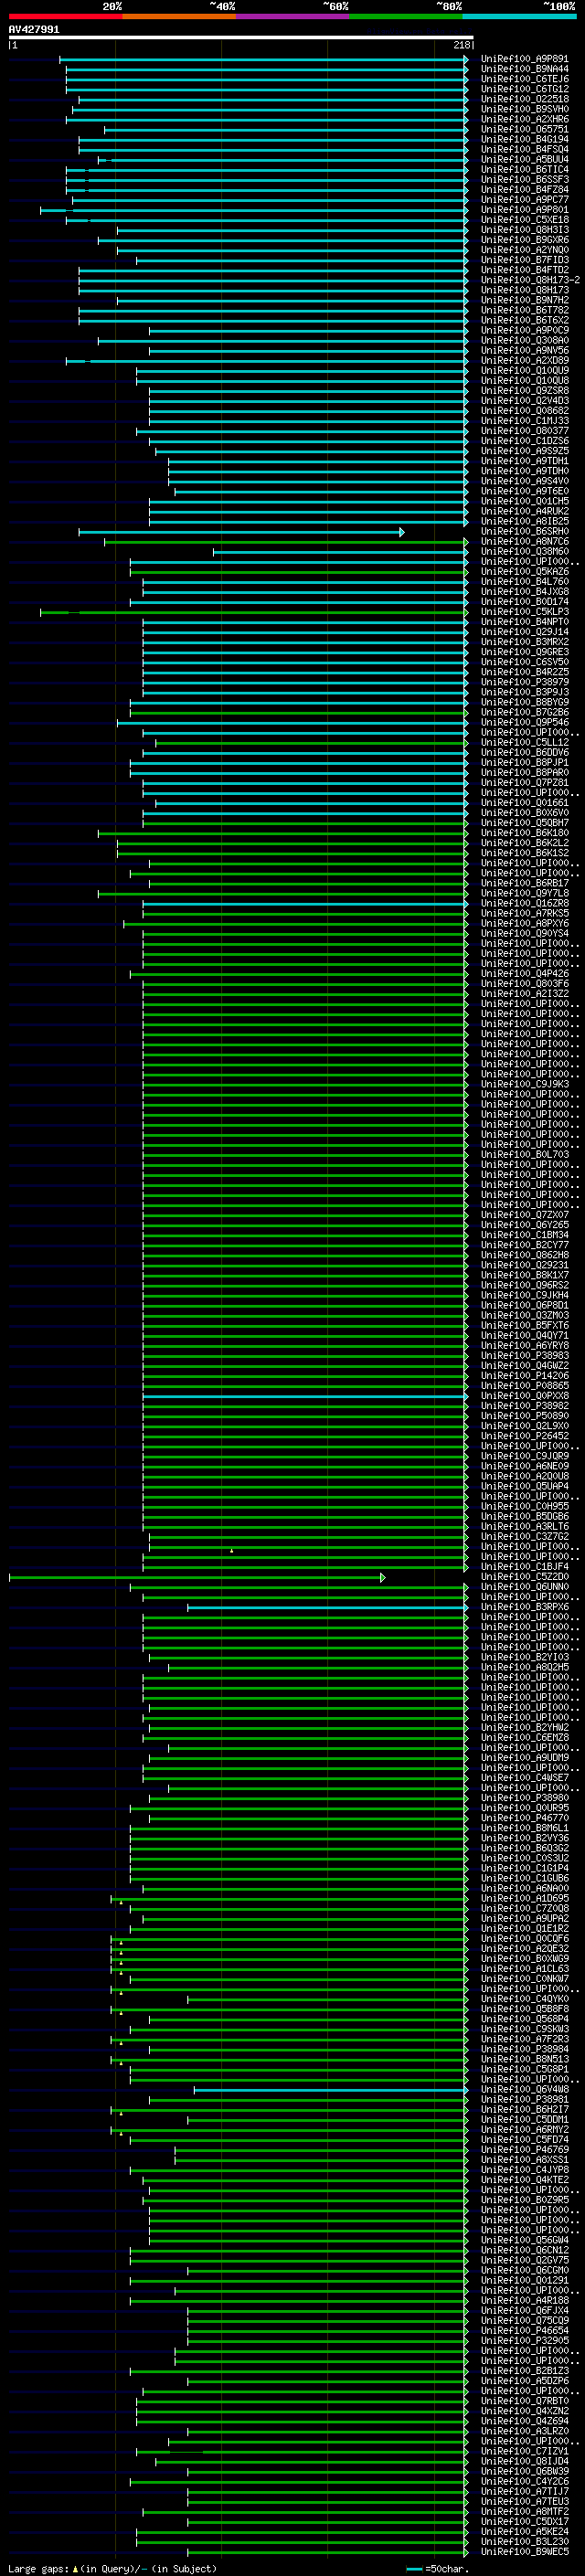Click hit UniRef100_B8BYG9
The image size is (585, 2576).
point(524,702)
